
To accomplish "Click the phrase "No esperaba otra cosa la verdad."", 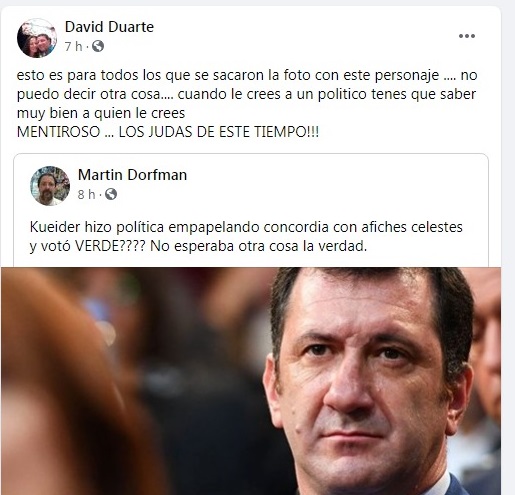I will 258,246.
